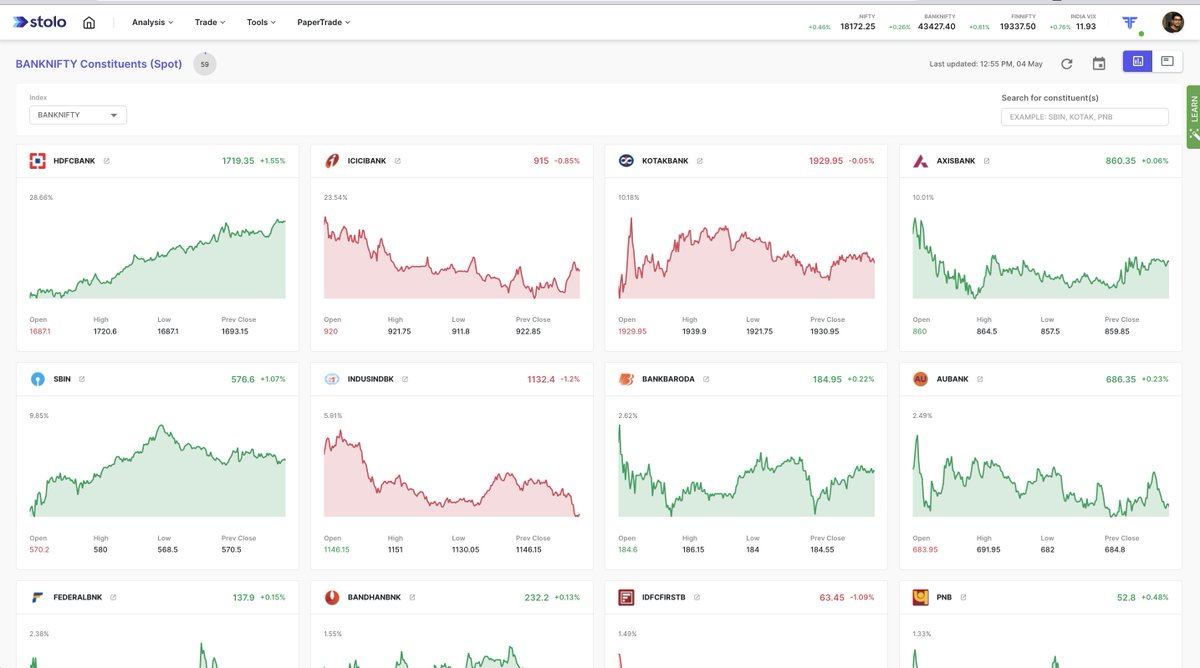The height and width of the screenshot is (668, 1200).
Task: Open PNB external link icon
Action: tap(963, 597)
